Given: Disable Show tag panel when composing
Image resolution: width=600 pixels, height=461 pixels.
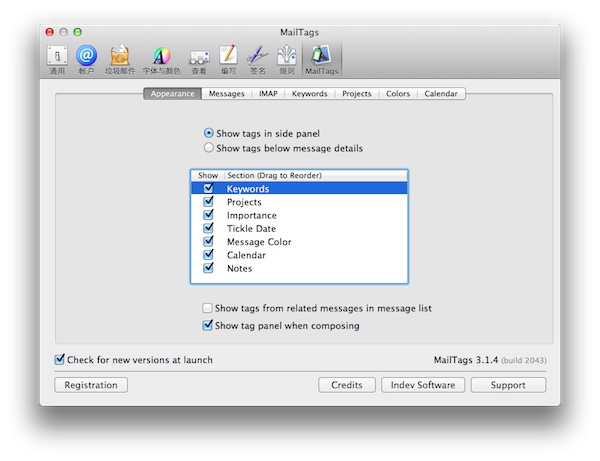Looking at the screenshot, I should [207, 325].
